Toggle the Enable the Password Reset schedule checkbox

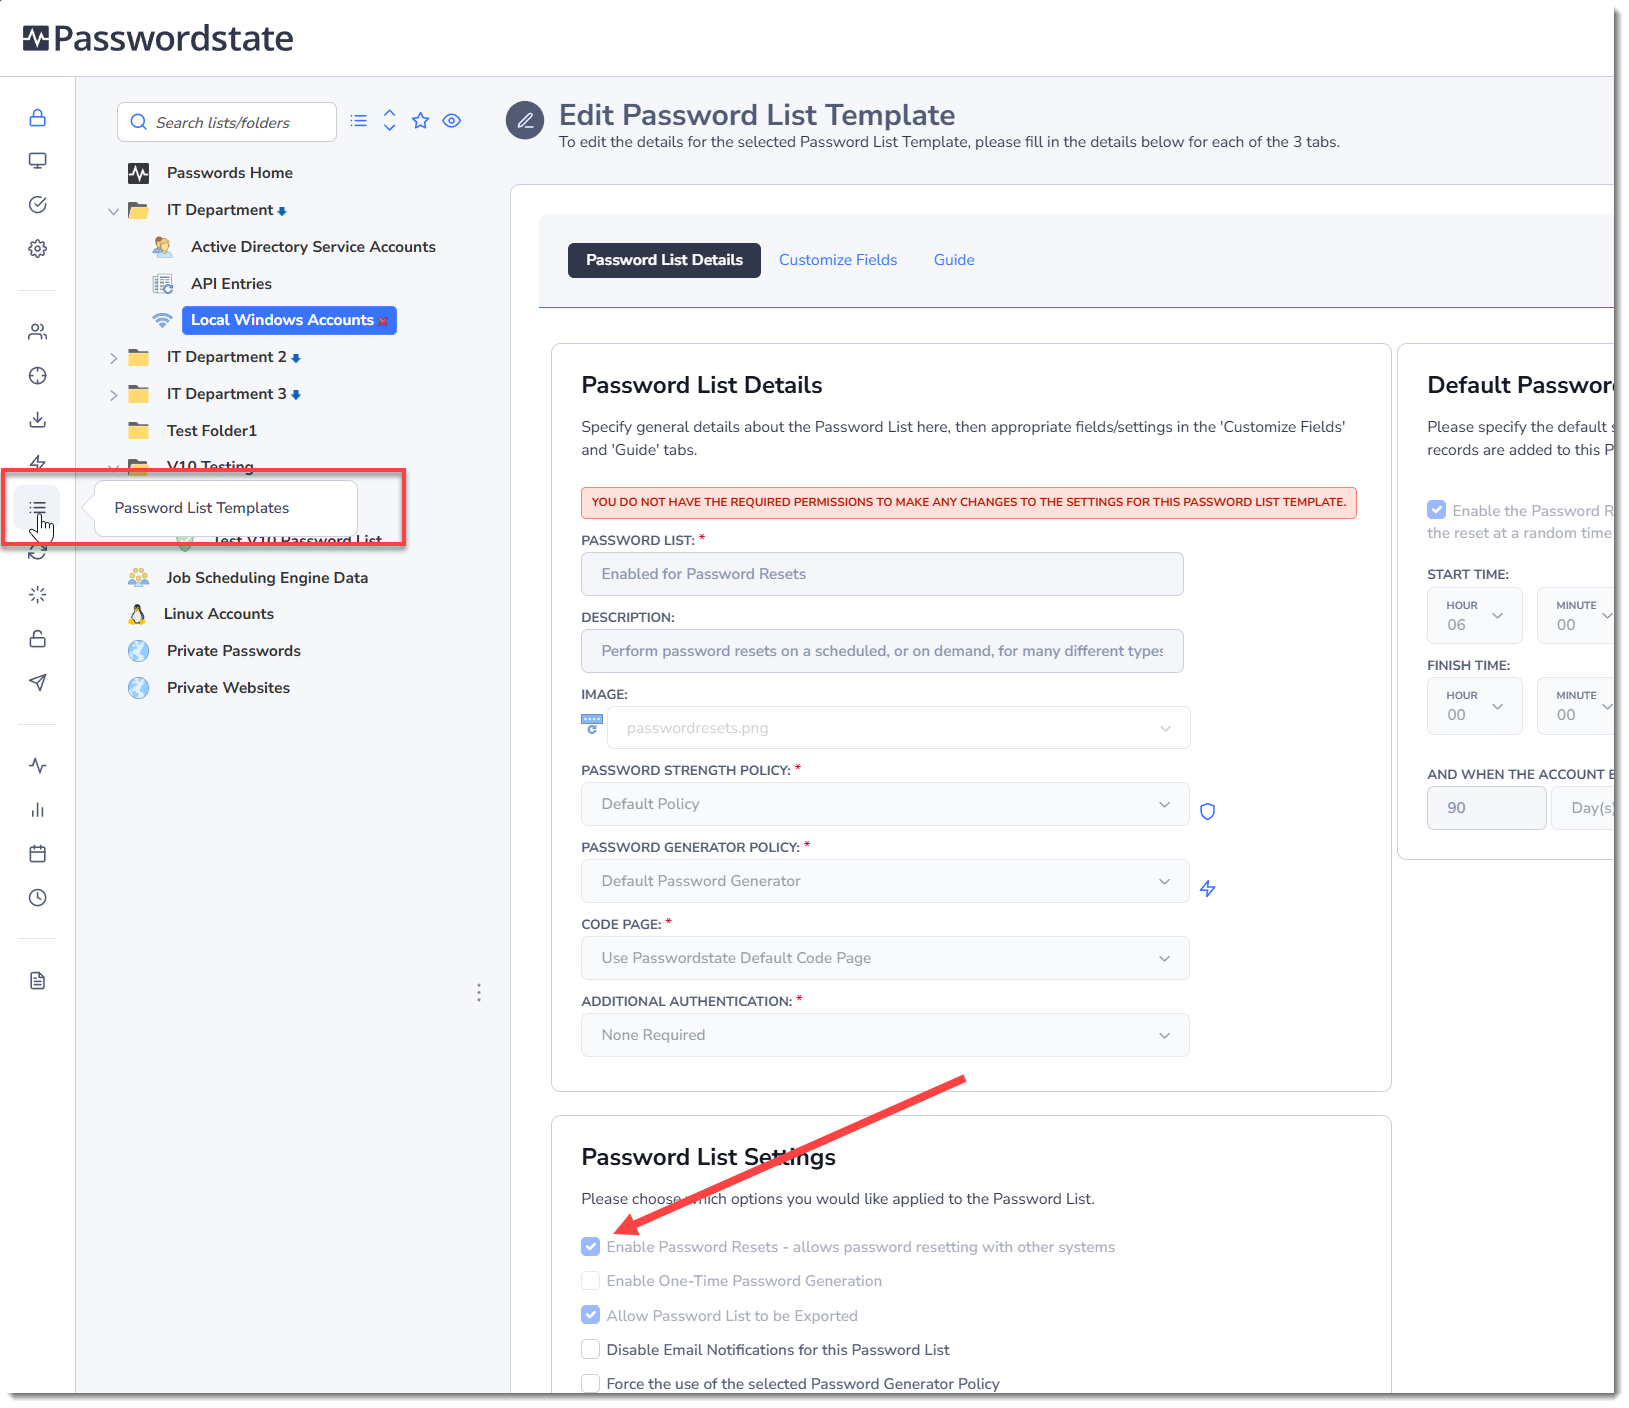pyautogui.click(x=1437, y=510)
